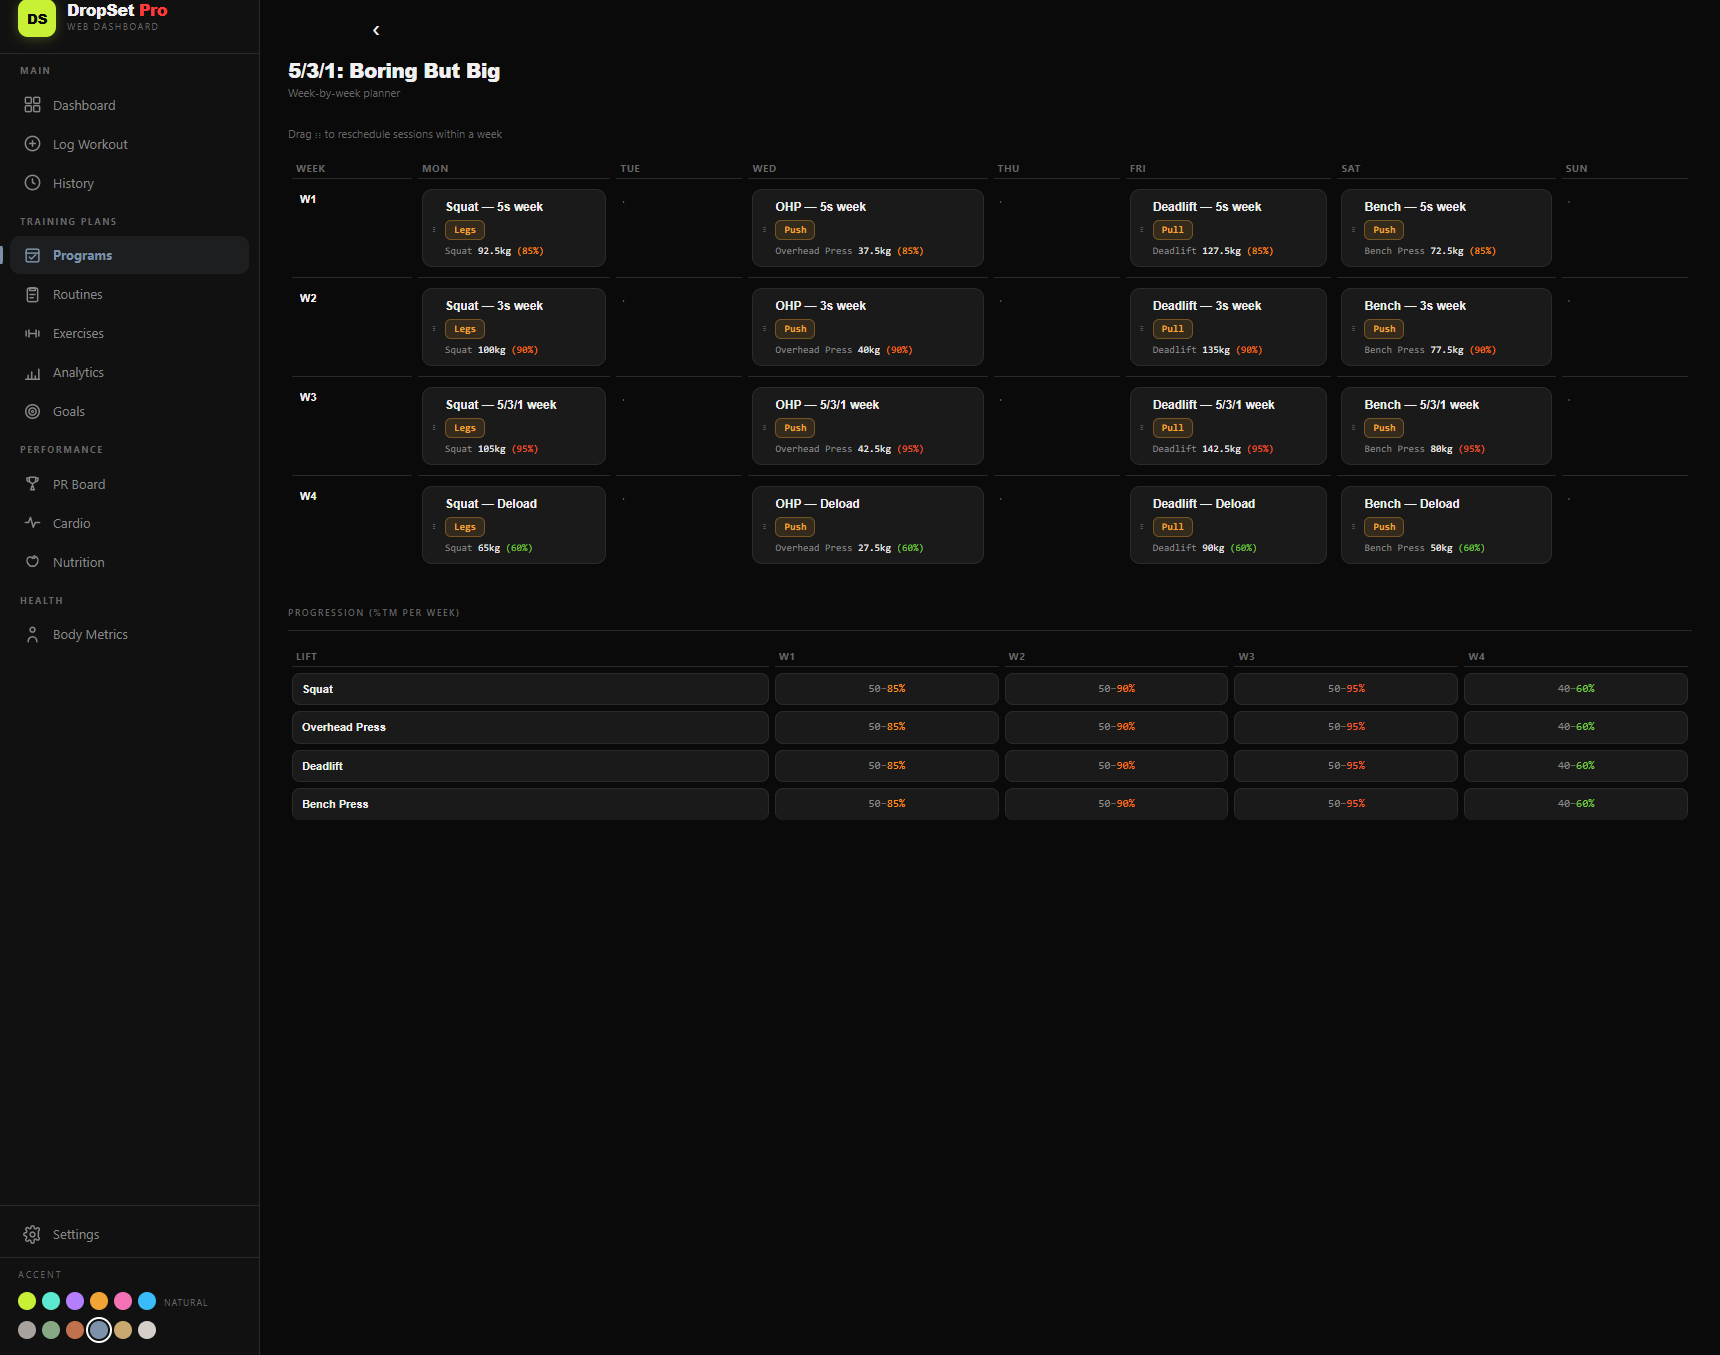
Task: Go back using the chevron arrow
Action: [376, 30]
